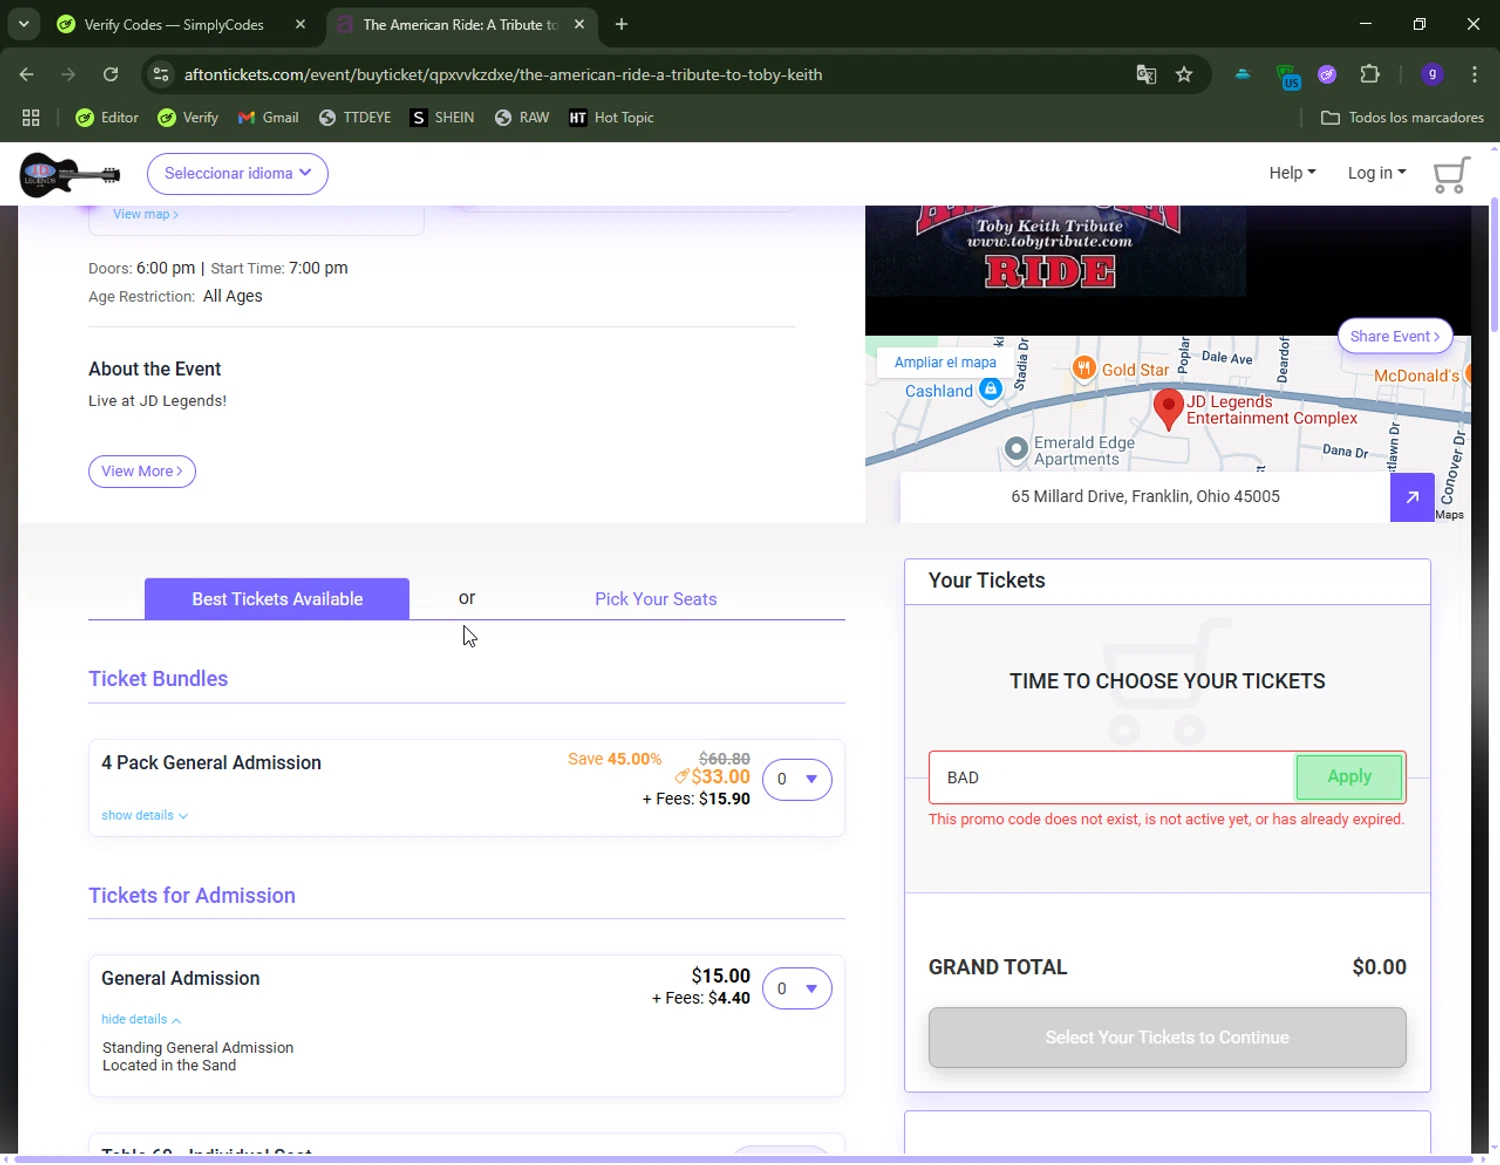Click Select Your Tickets to Continue button
Image resolution: width=1500 pixels, height=1165 pixels.
point(1167,1037)
